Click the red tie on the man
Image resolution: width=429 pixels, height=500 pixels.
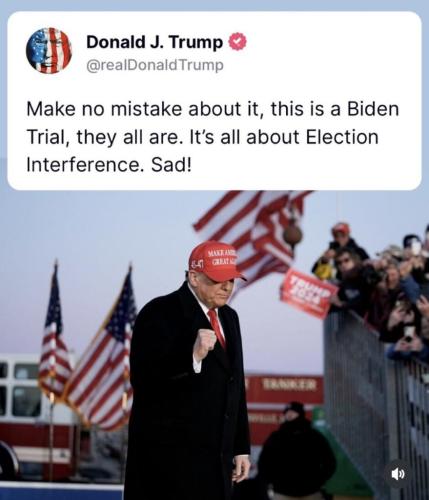click(217, 328)
